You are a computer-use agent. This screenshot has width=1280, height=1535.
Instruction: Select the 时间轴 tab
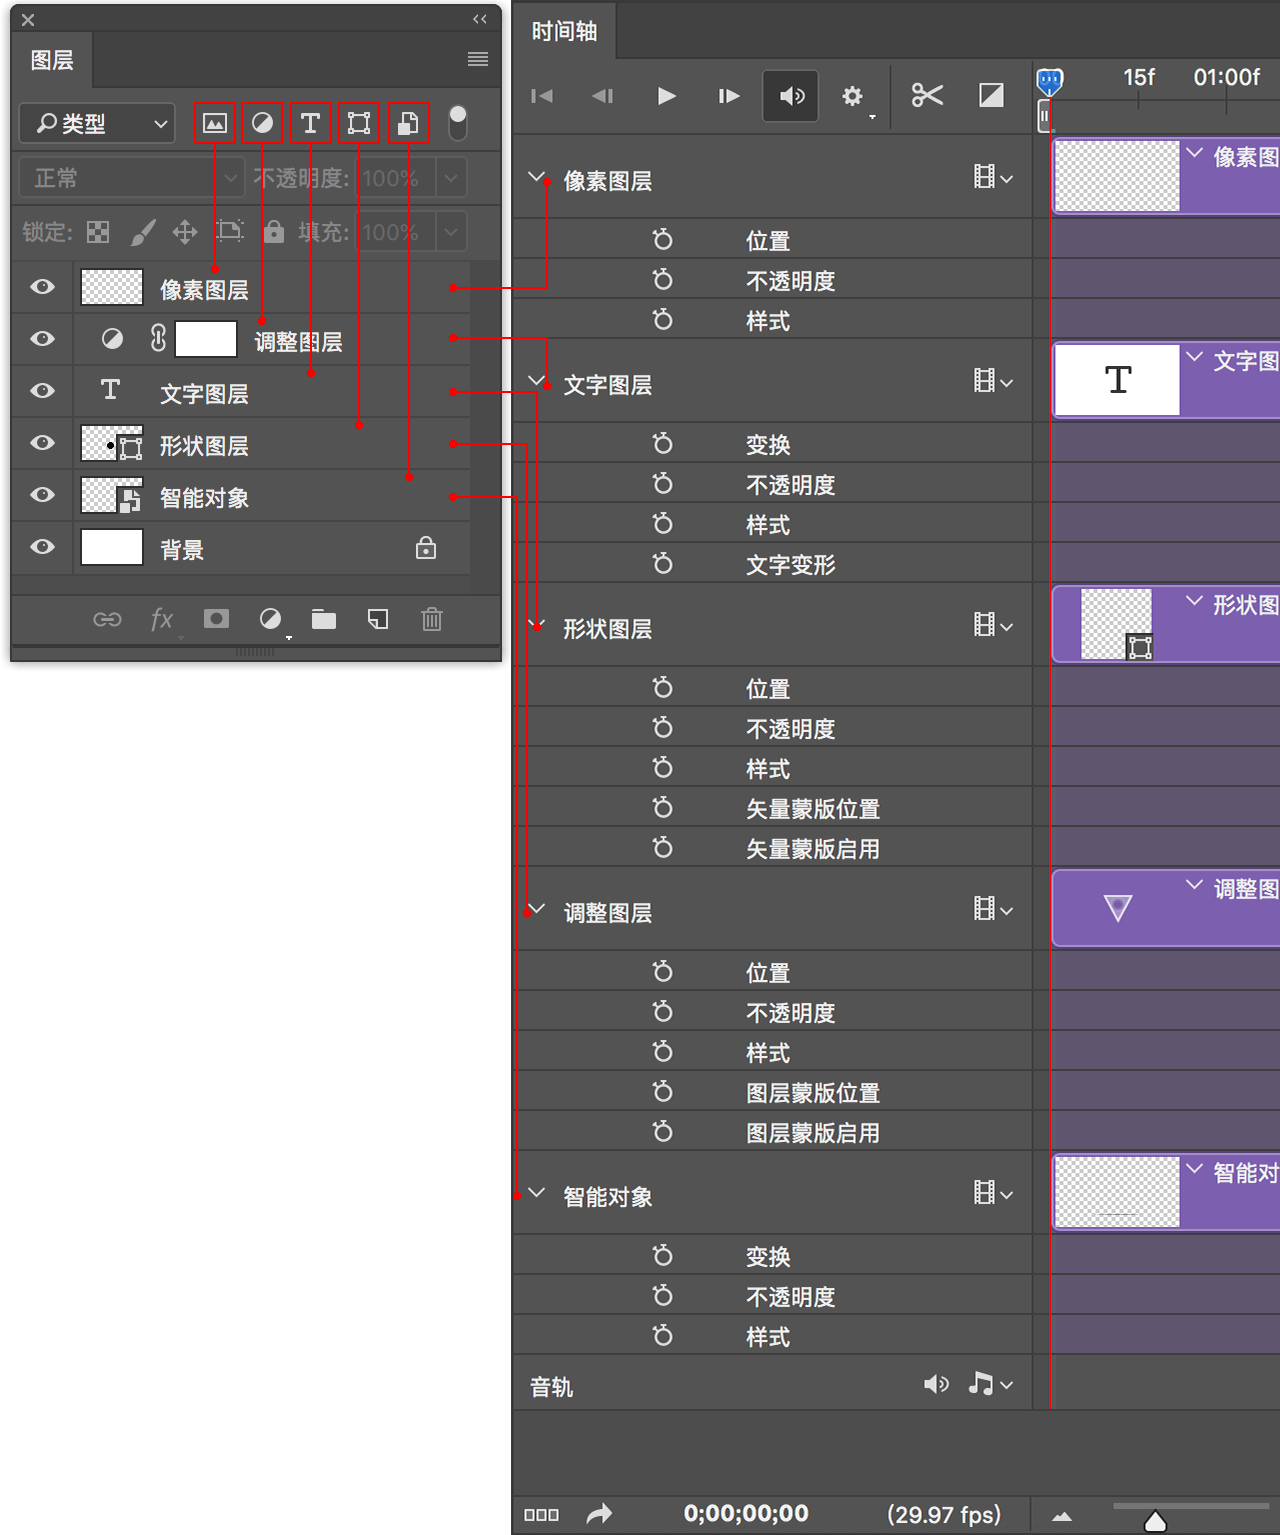coord(564,32)
